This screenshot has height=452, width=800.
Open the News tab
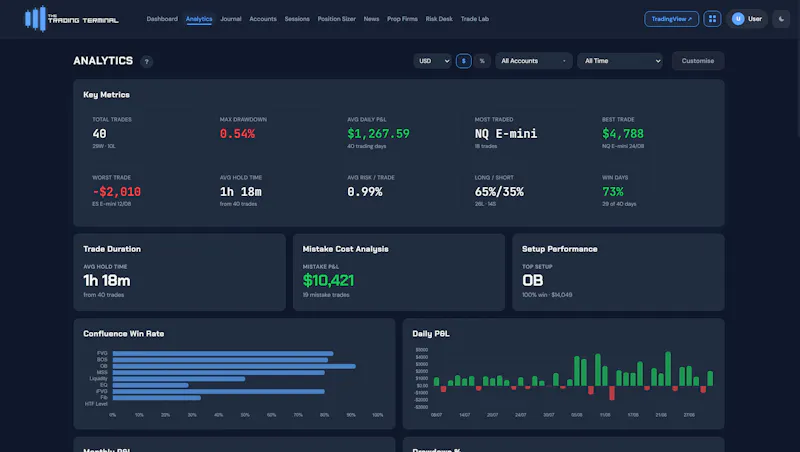371,19
